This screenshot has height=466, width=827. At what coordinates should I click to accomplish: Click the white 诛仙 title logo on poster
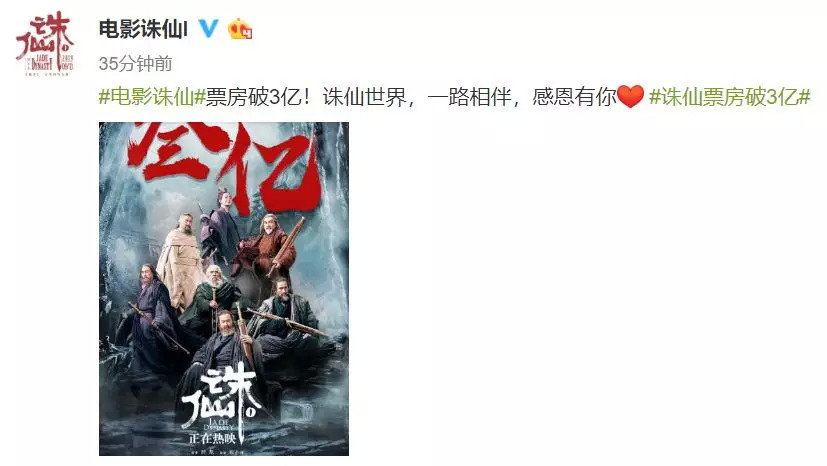tap(220, 397)
